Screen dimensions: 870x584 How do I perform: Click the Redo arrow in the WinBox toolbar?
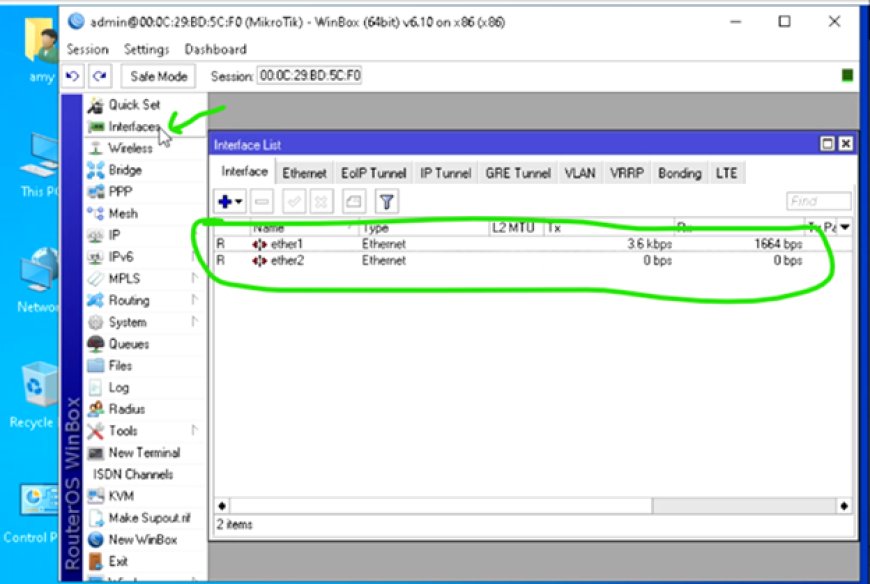click(100, 76)
